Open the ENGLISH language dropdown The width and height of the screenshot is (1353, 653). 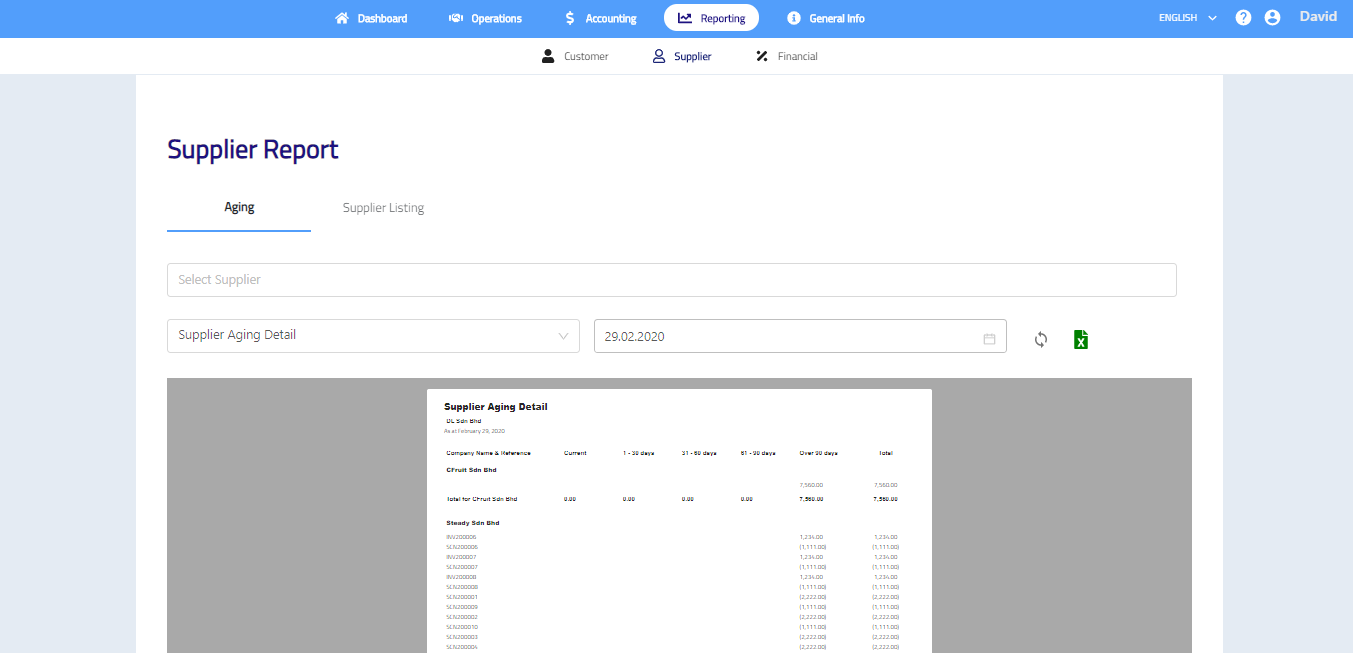[1187, 18]
